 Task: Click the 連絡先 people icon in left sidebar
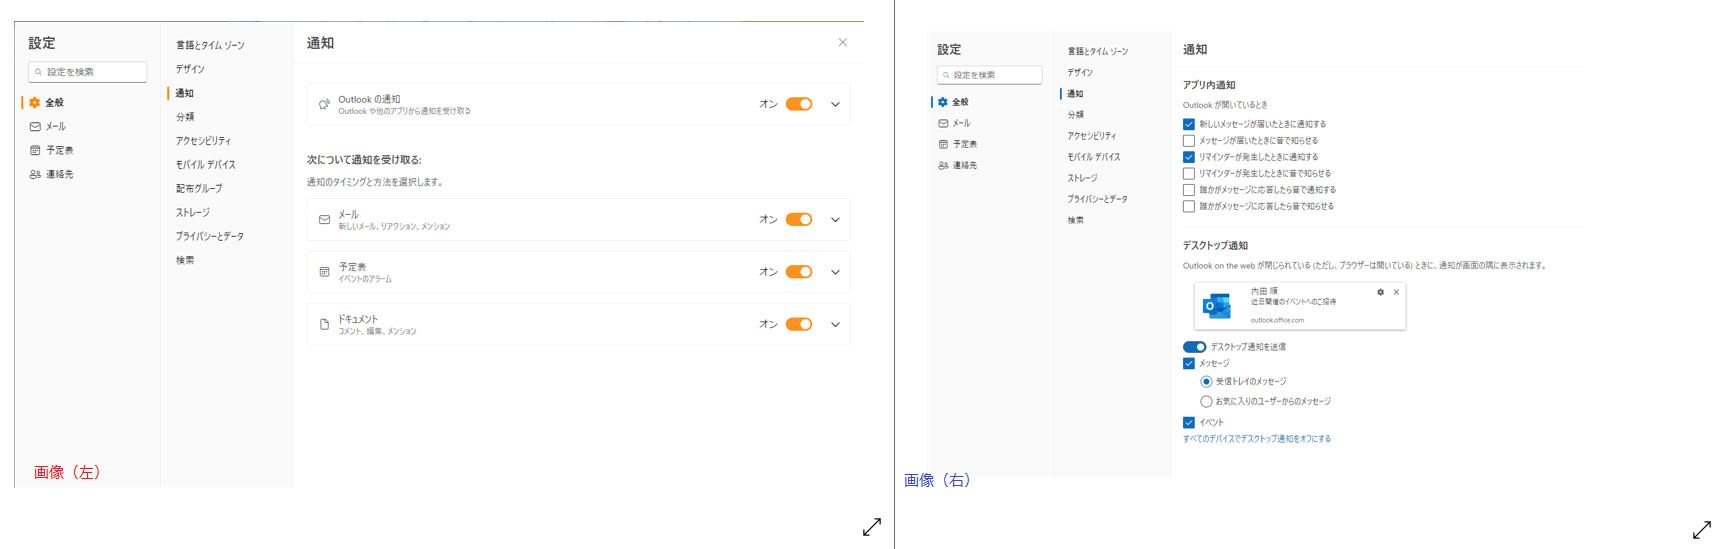coord(35,175)
